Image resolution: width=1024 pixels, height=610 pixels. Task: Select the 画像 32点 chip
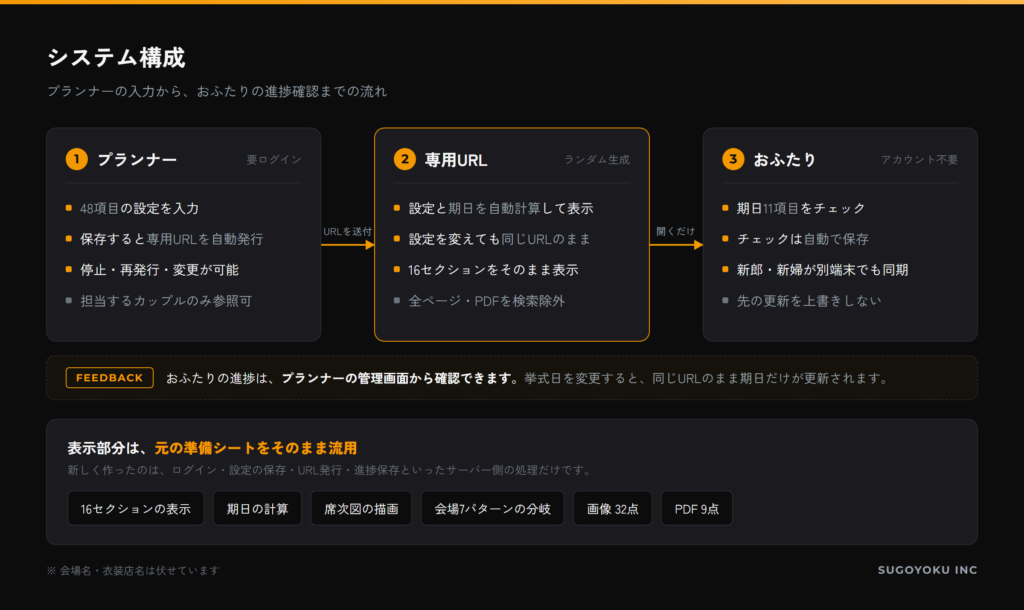click(x=613, y=508)
